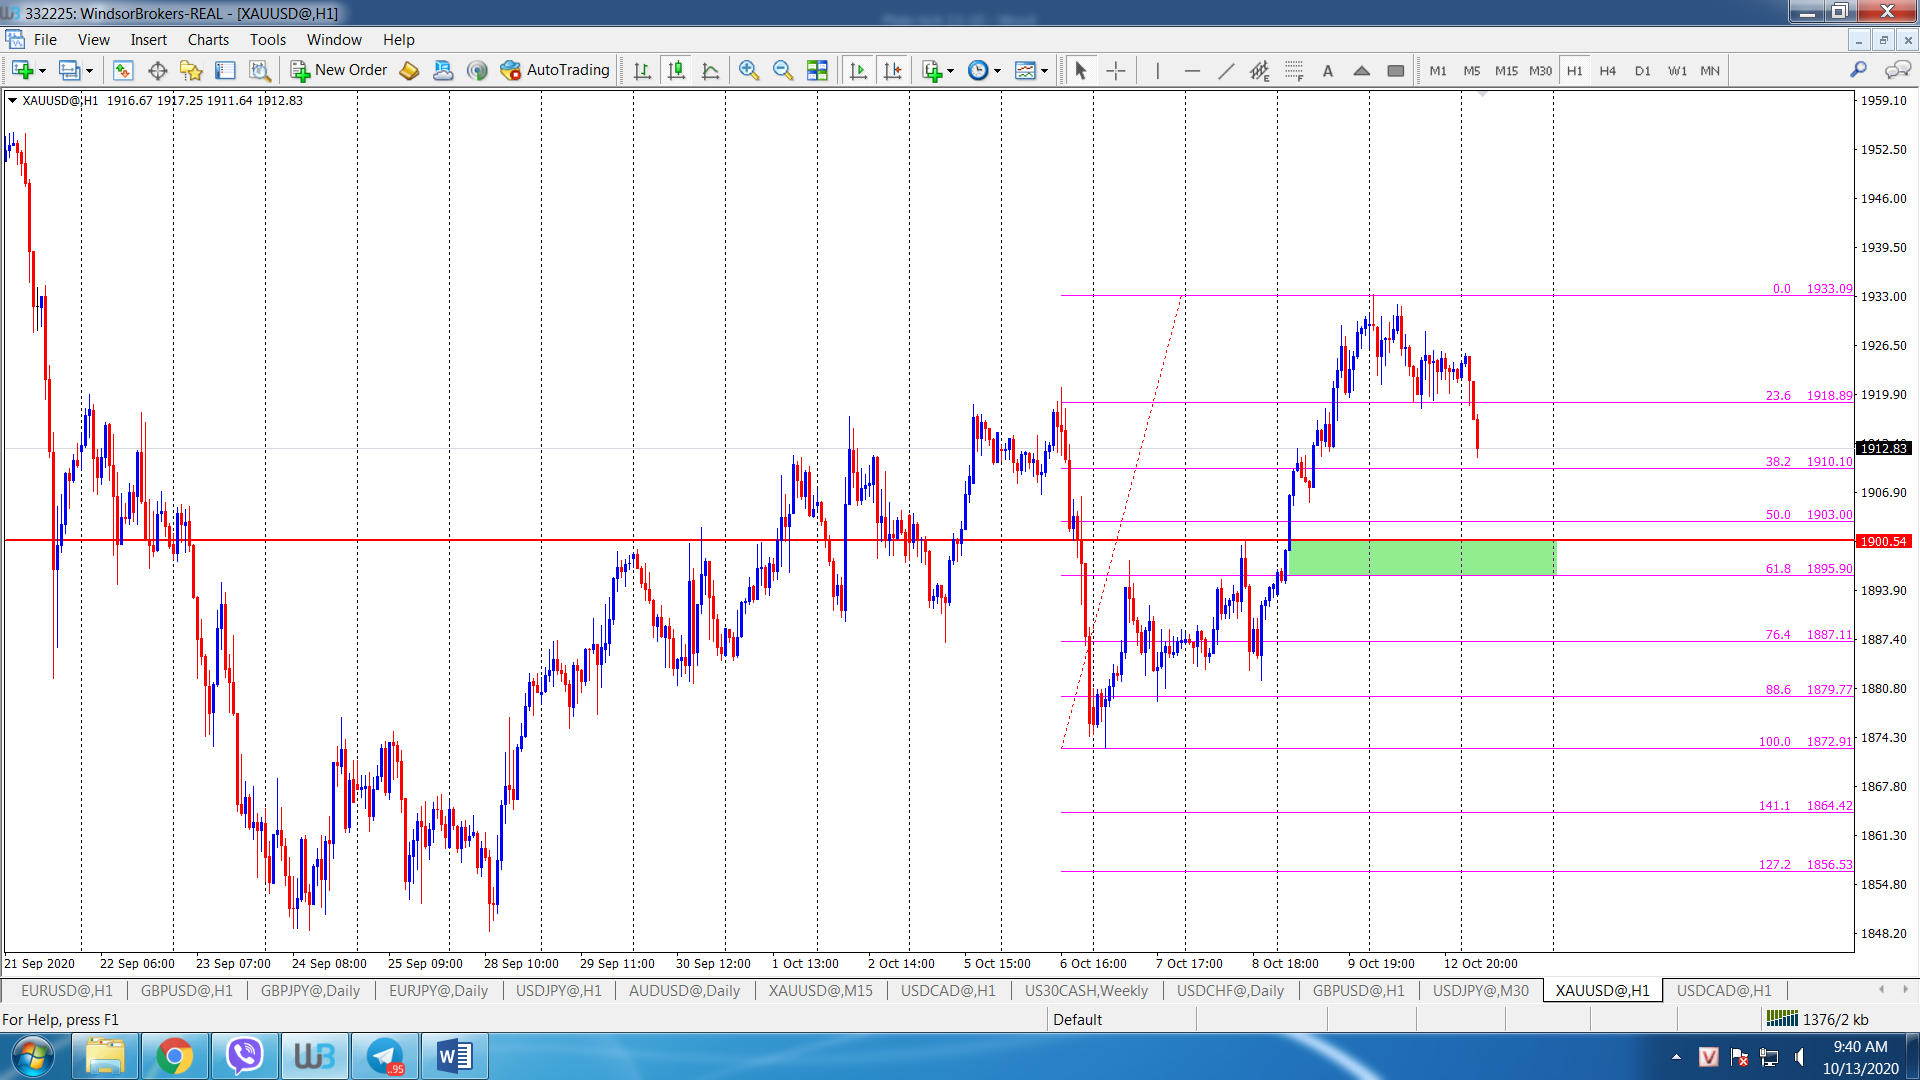This screenshot has width=1920, height=1080.
Task: Set timeframe to M15
Action: pyautogui.click(x=1506, y=71)
